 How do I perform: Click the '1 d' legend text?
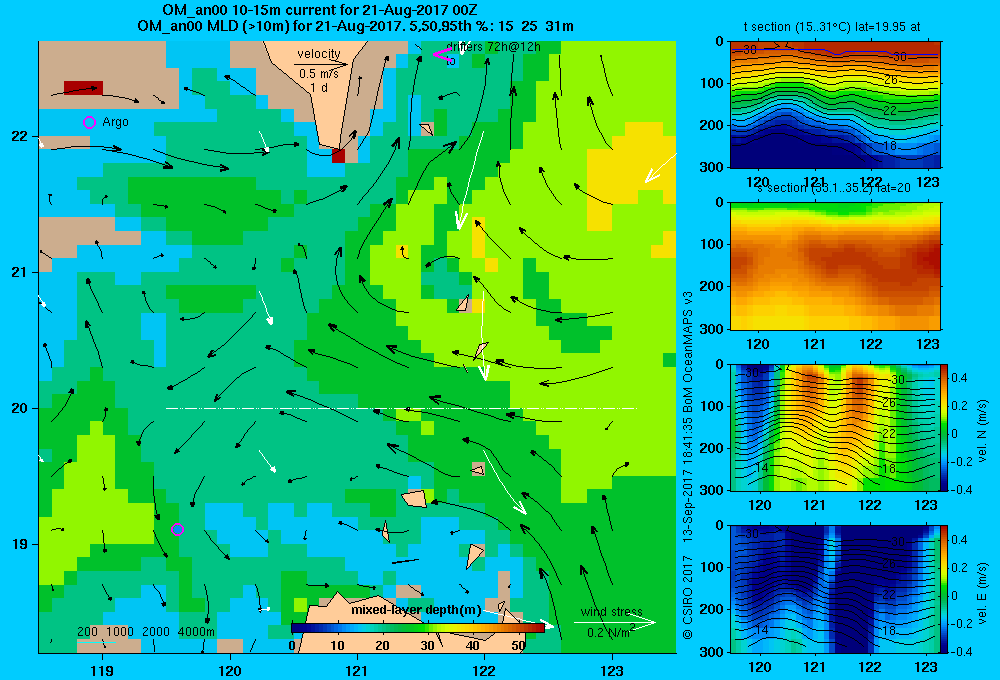(319, 87)
